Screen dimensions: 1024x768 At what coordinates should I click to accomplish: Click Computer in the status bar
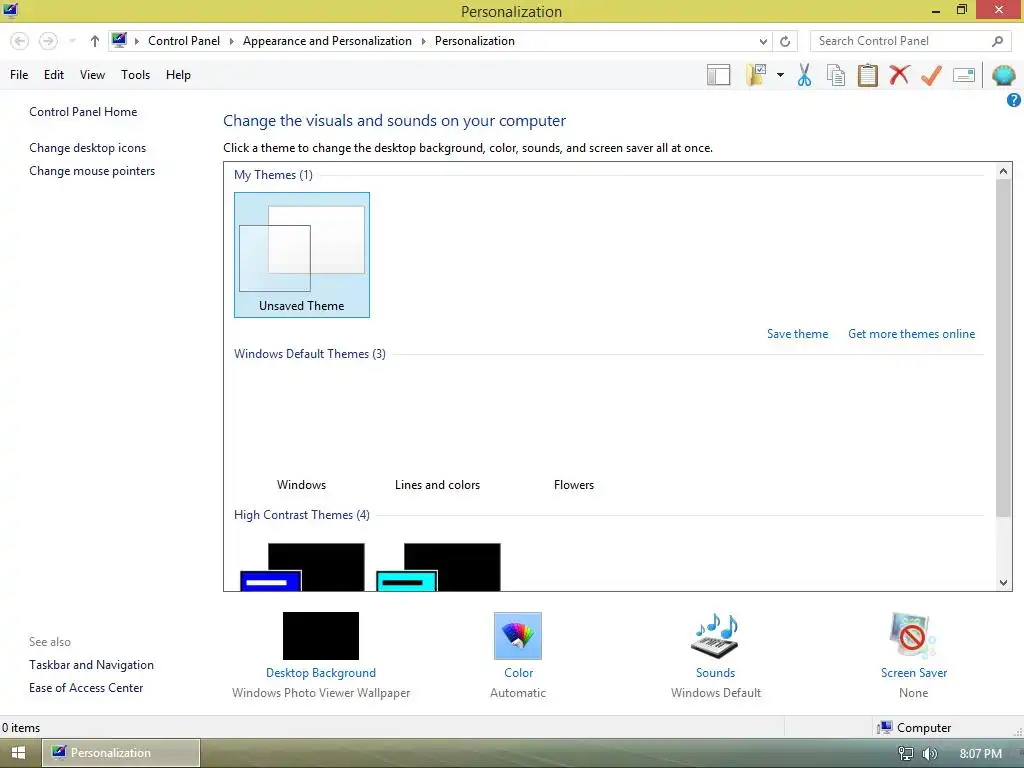(914, 728)
